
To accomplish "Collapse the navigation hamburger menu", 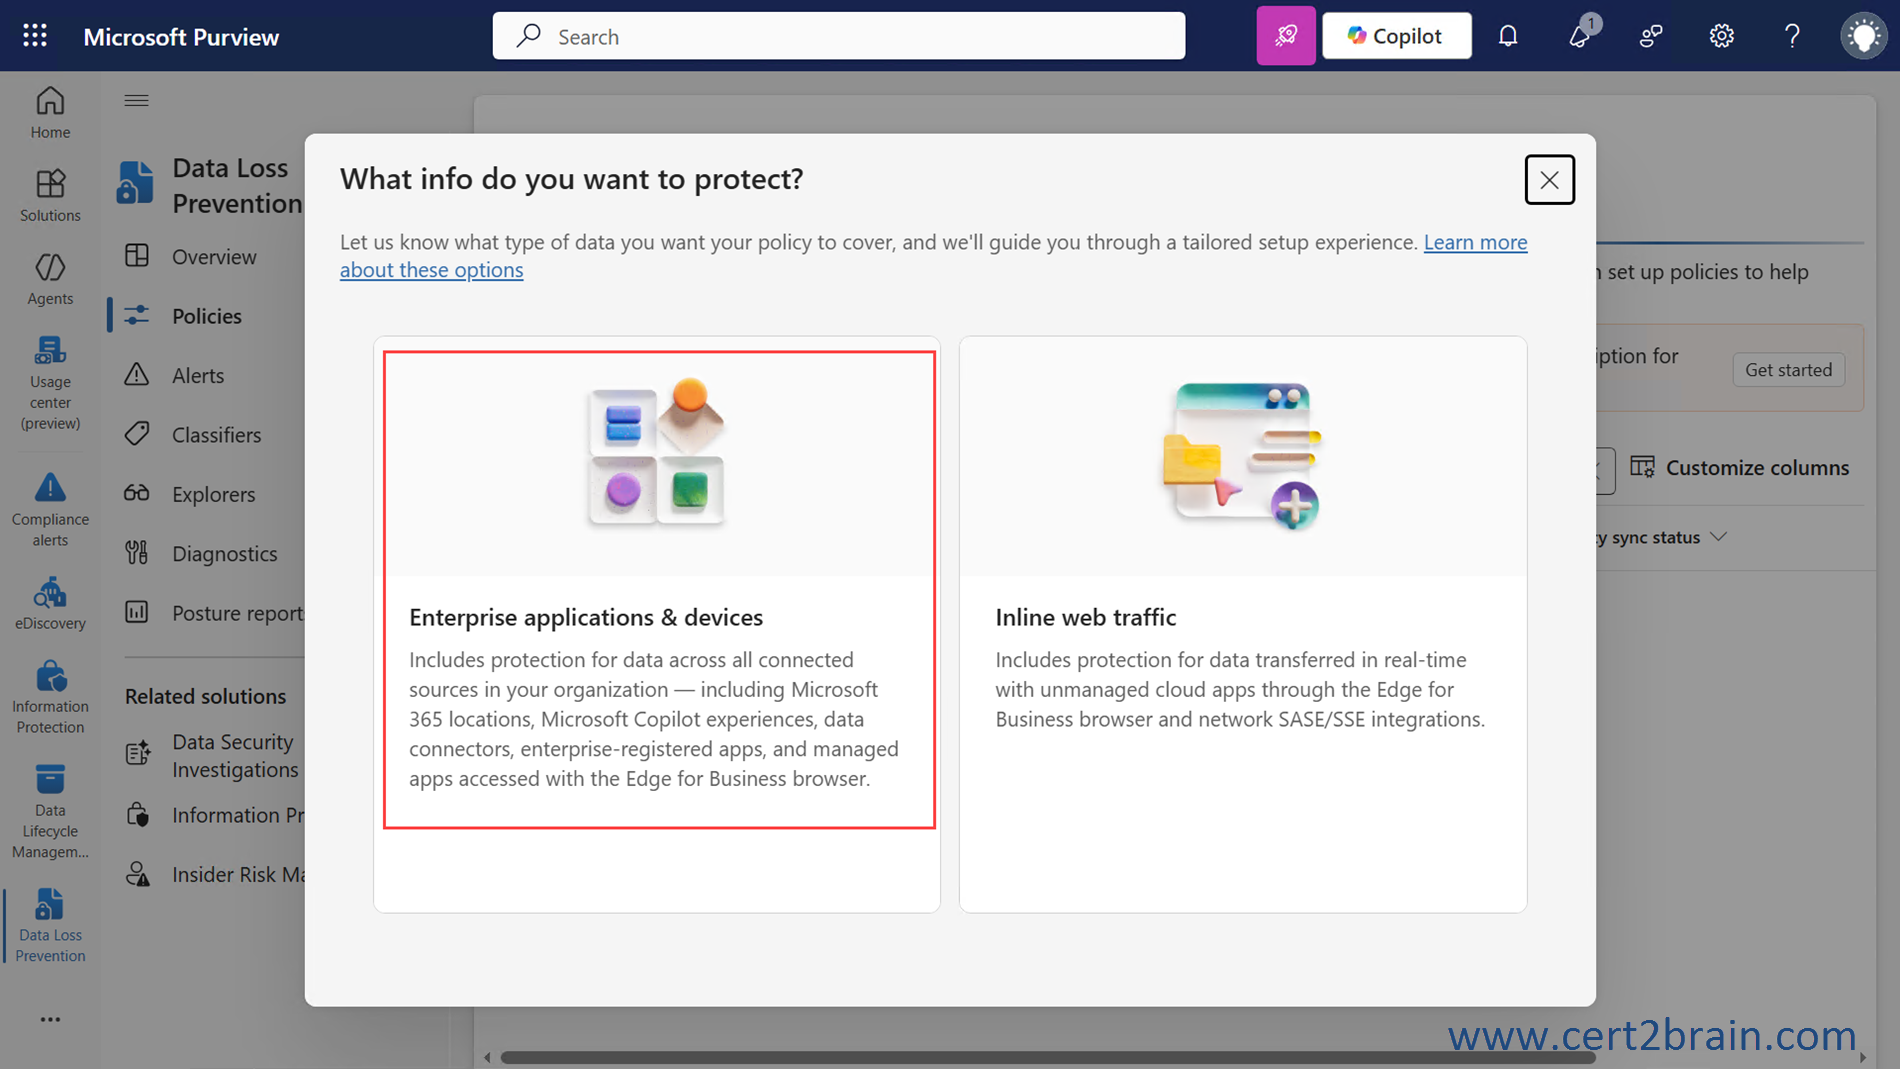I will [137, 100].
